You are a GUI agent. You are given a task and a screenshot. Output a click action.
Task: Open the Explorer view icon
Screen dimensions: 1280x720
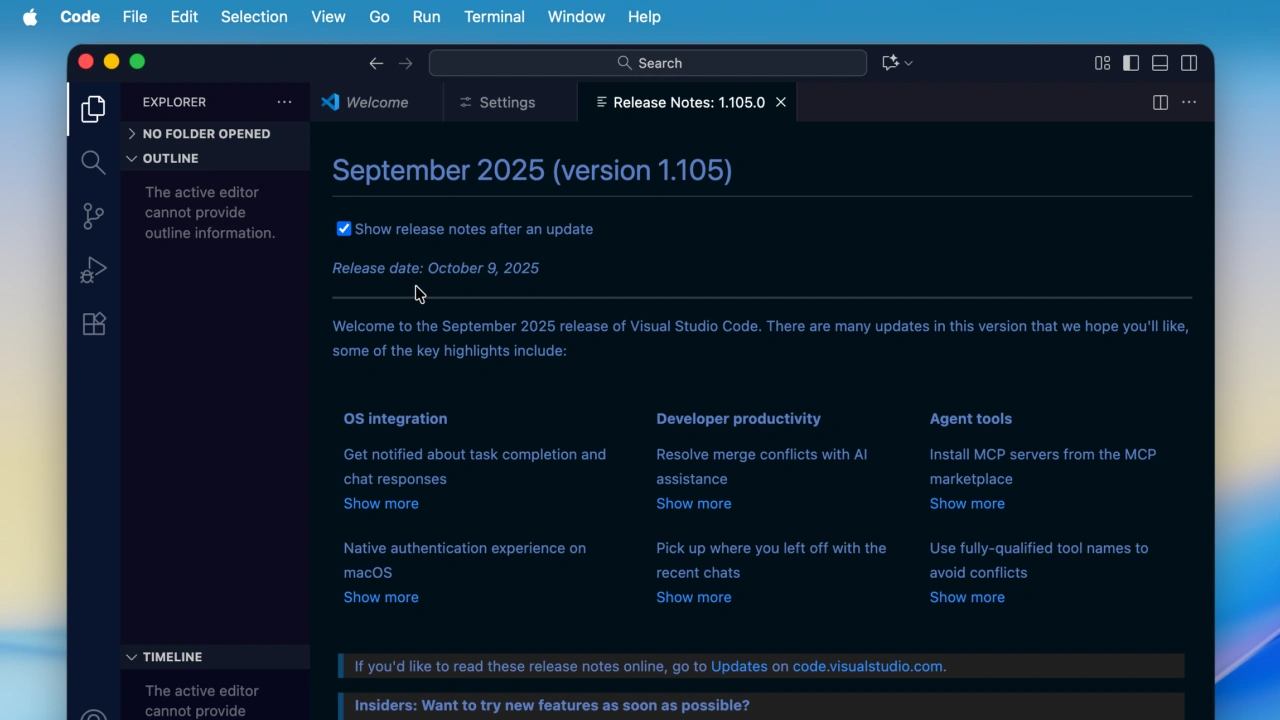point(93,108)
